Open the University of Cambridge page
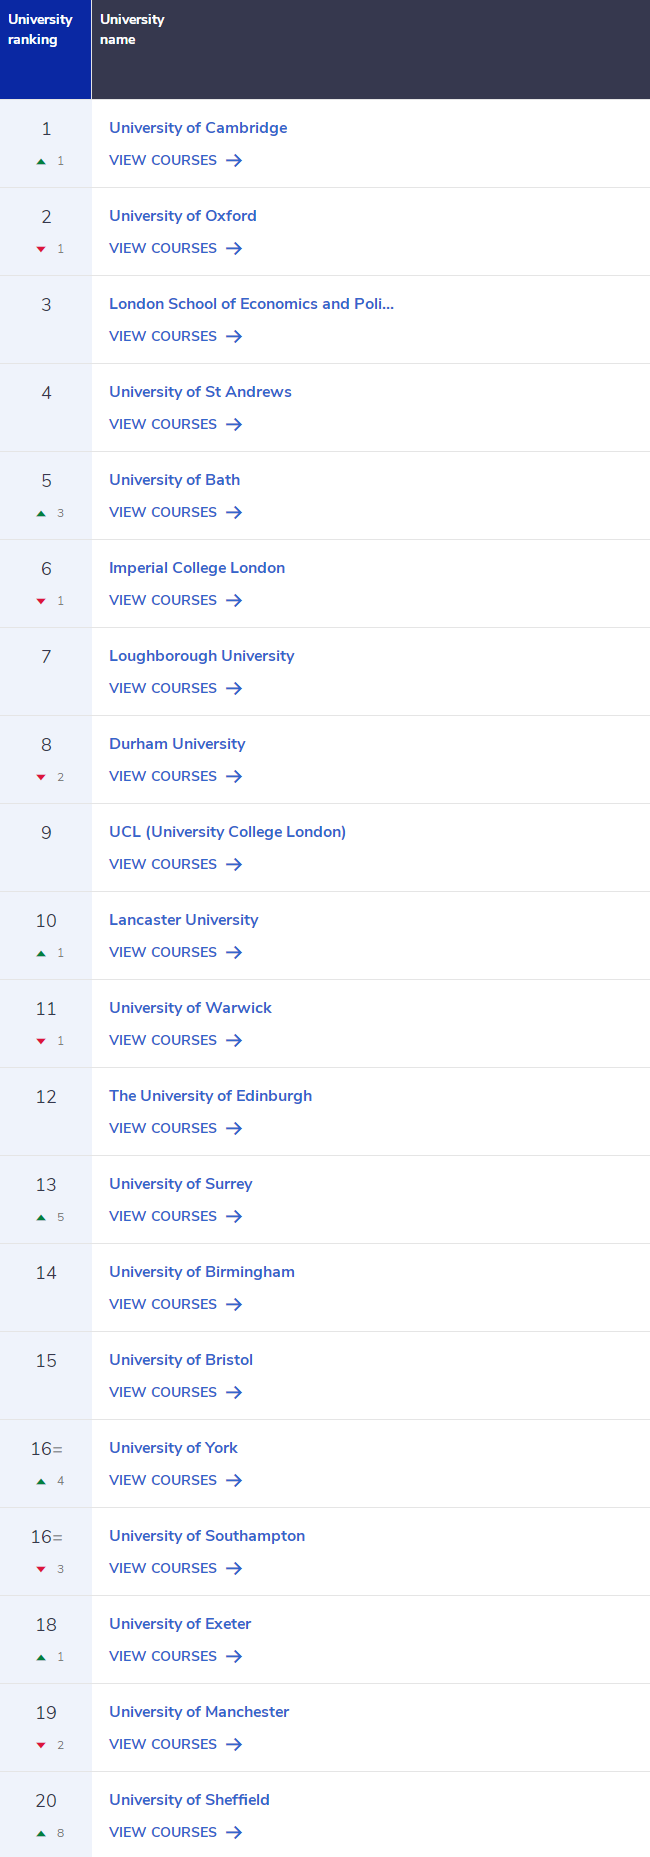This screenshot has height=1857, width=650. tap(198, 128)
